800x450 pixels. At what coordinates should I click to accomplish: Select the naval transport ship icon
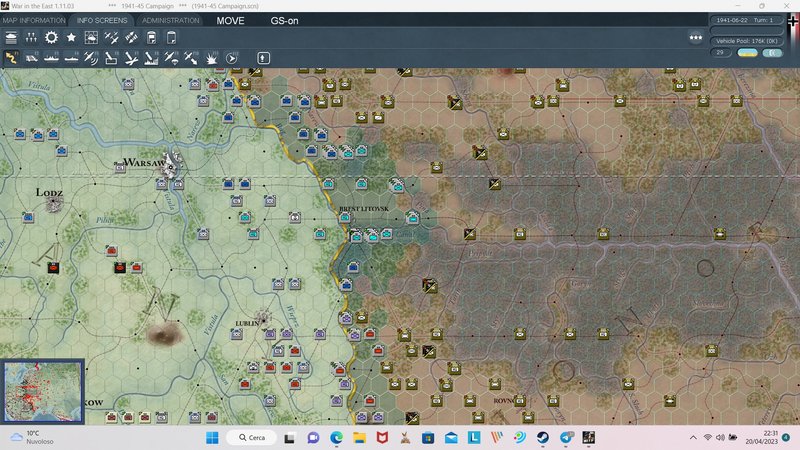pyautogui.click(x=52, y=58)
